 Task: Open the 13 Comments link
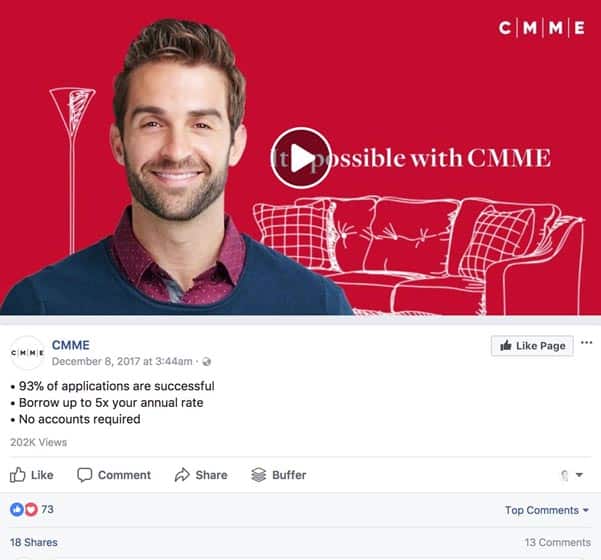pos(558,542)
